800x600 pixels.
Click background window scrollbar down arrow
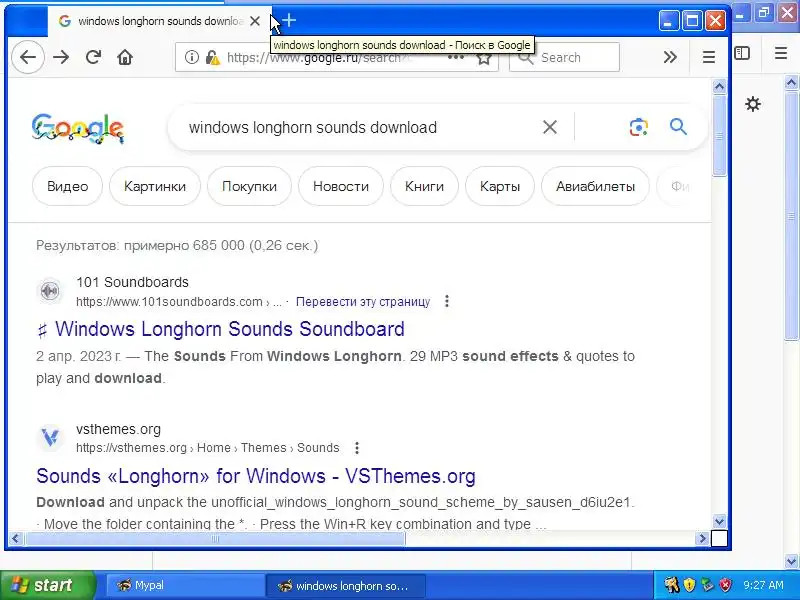[x=791, y=561]
